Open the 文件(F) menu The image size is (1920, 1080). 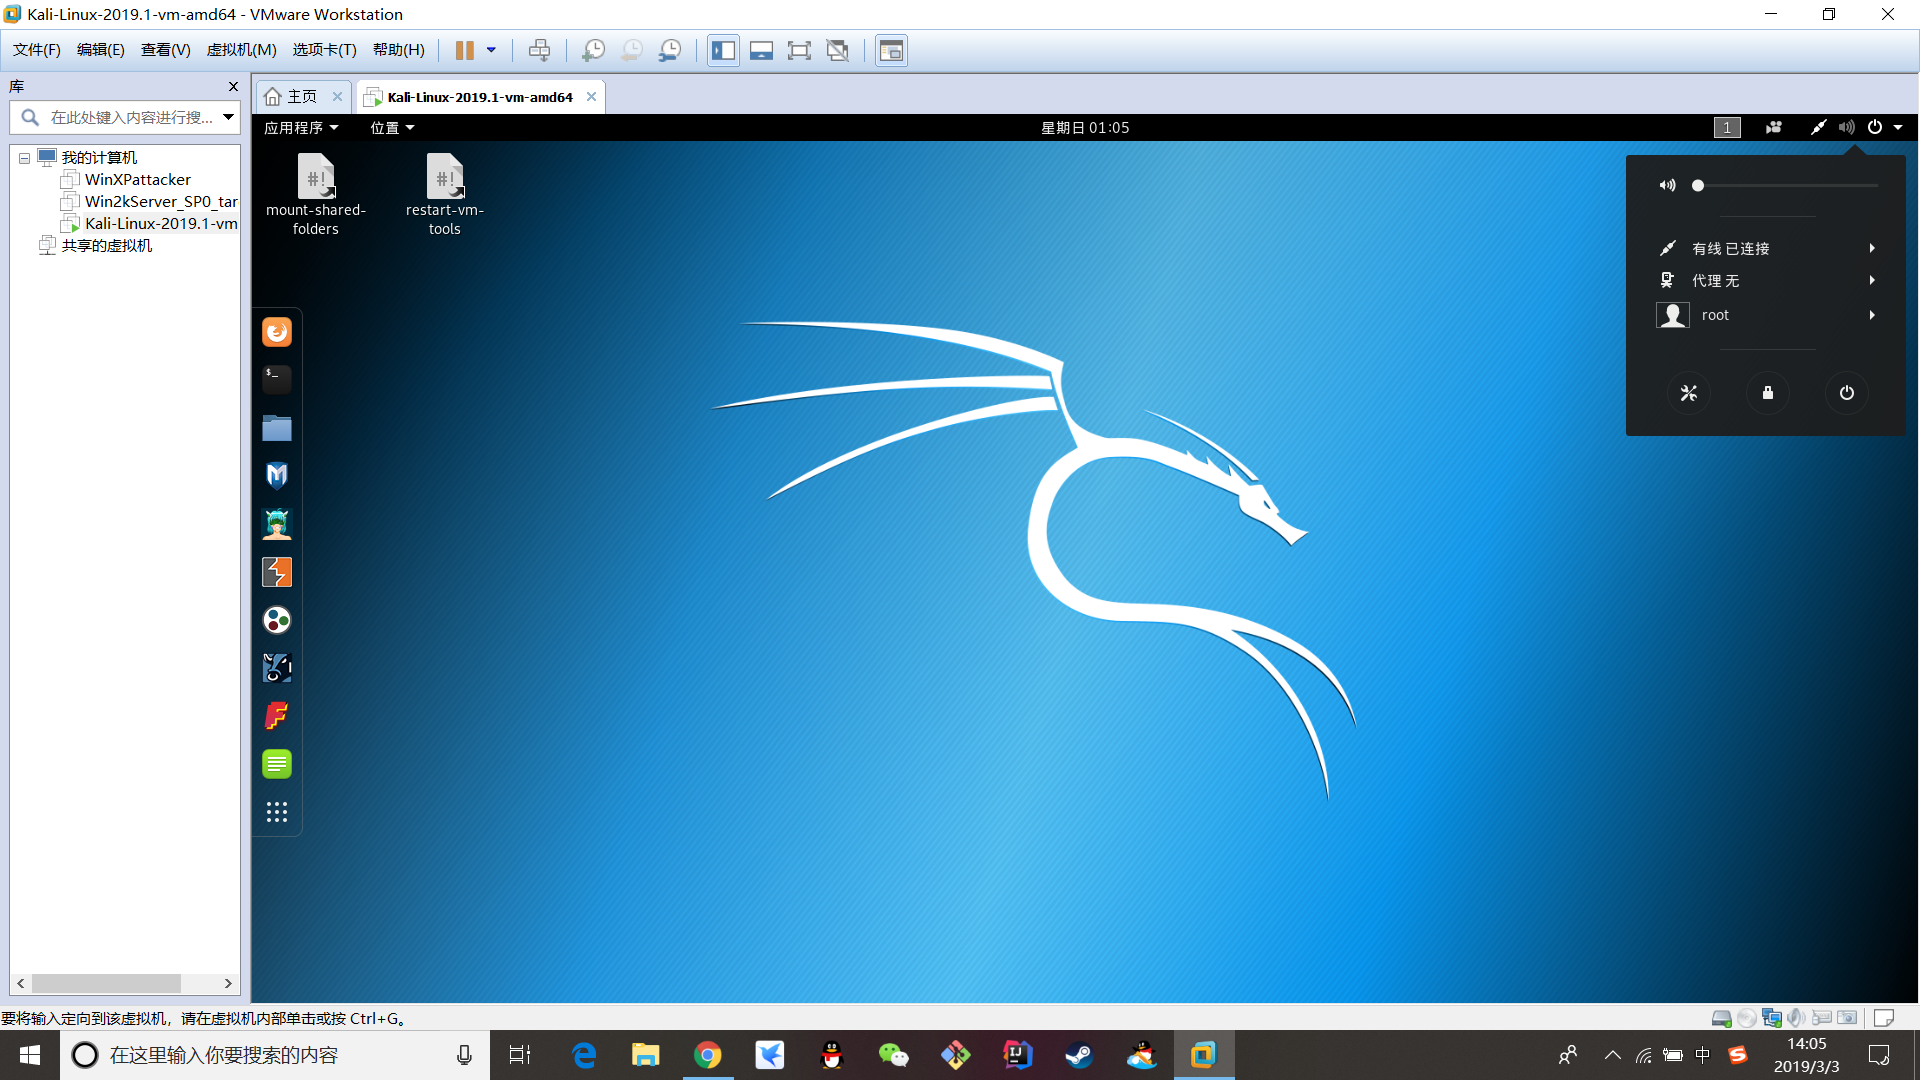37,50
